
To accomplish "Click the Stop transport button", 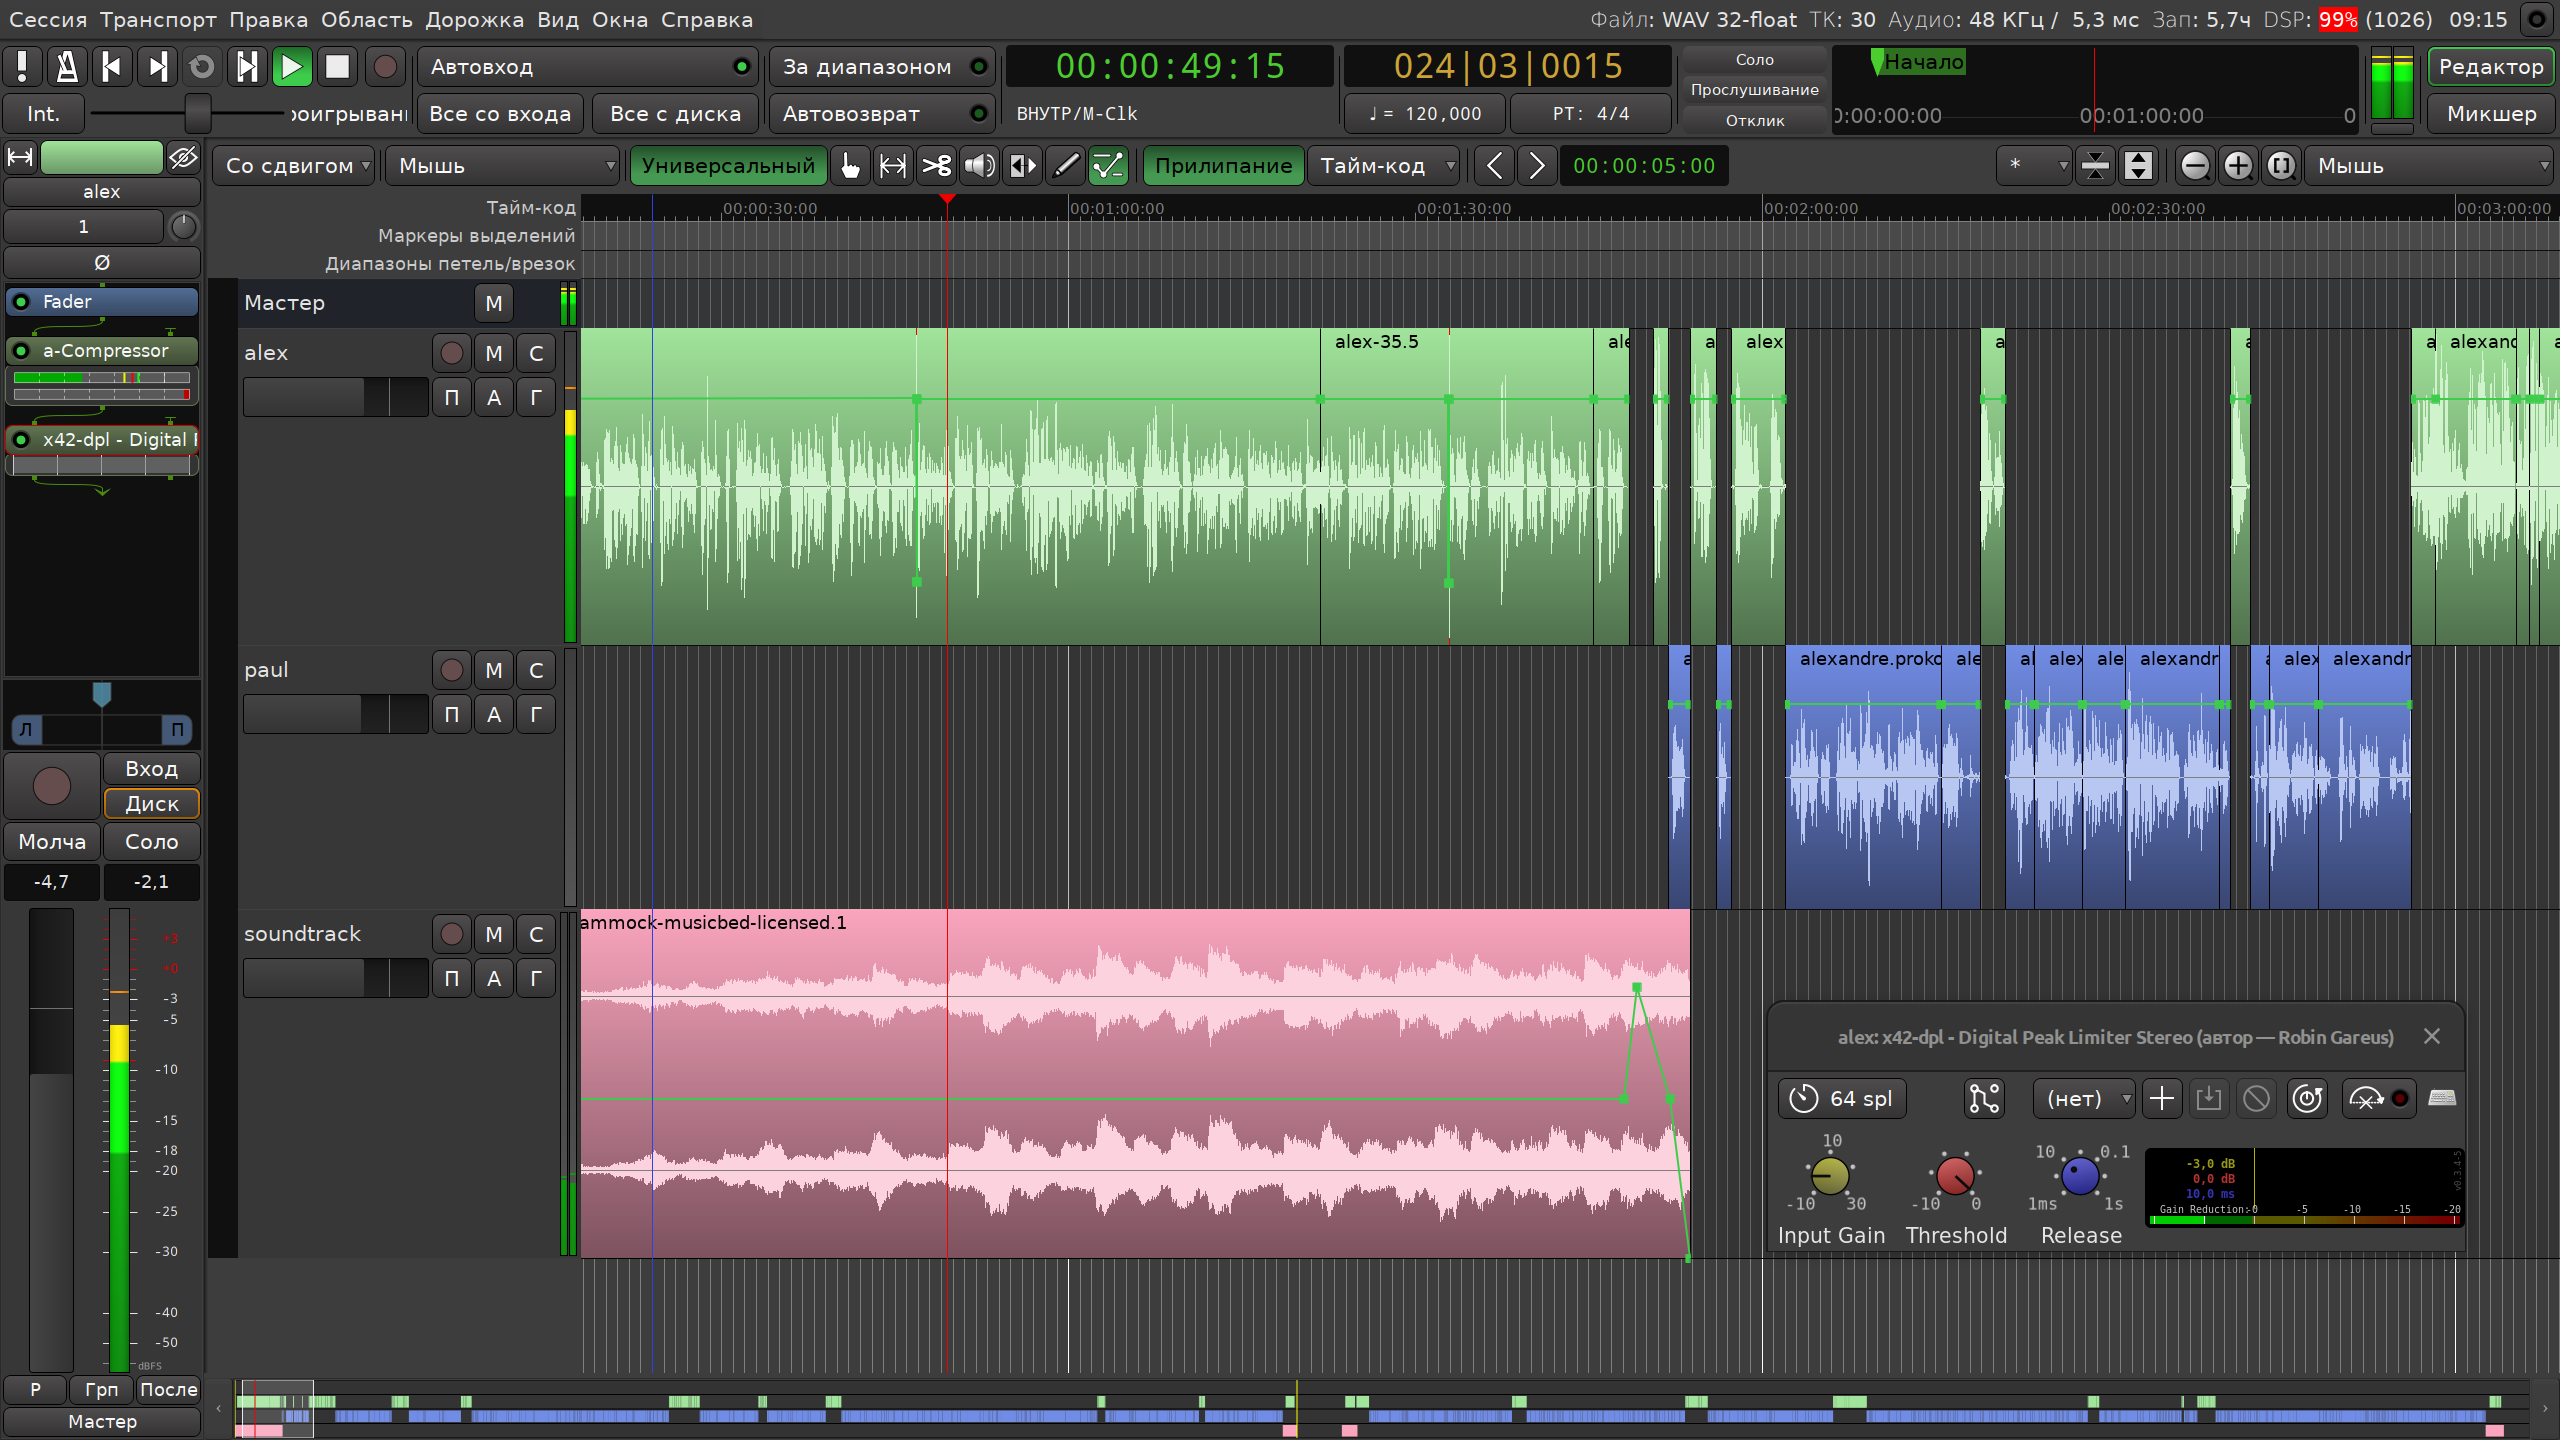I will click(337, 67).
